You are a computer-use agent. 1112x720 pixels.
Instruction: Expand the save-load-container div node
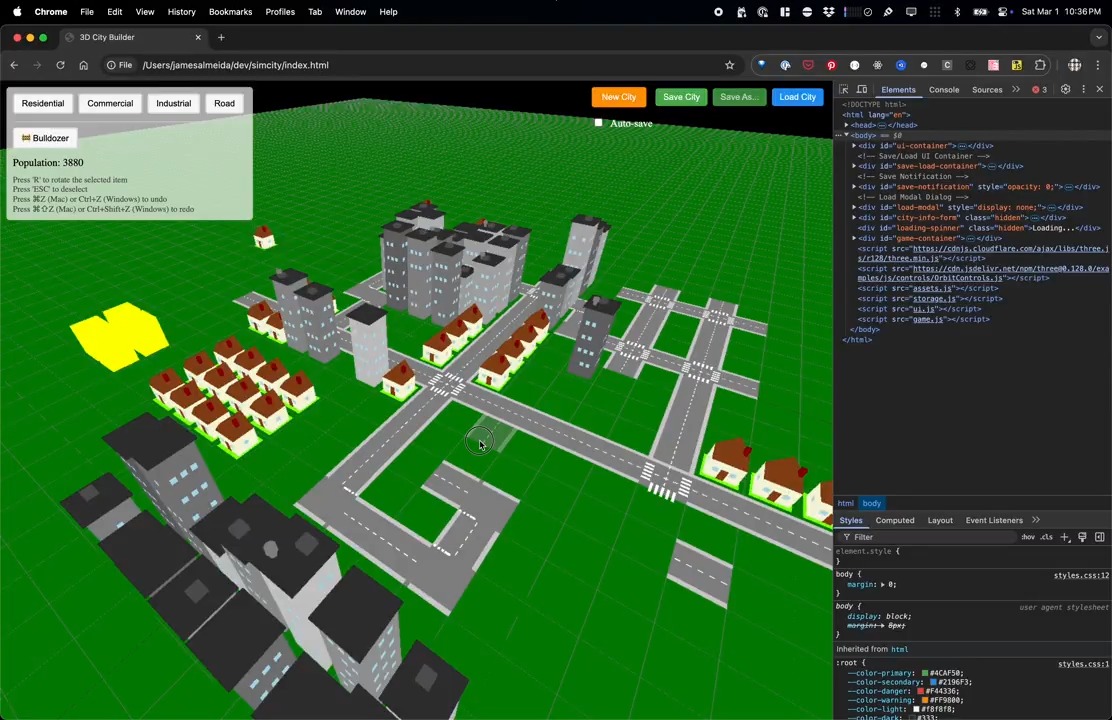tap(854, 166)
